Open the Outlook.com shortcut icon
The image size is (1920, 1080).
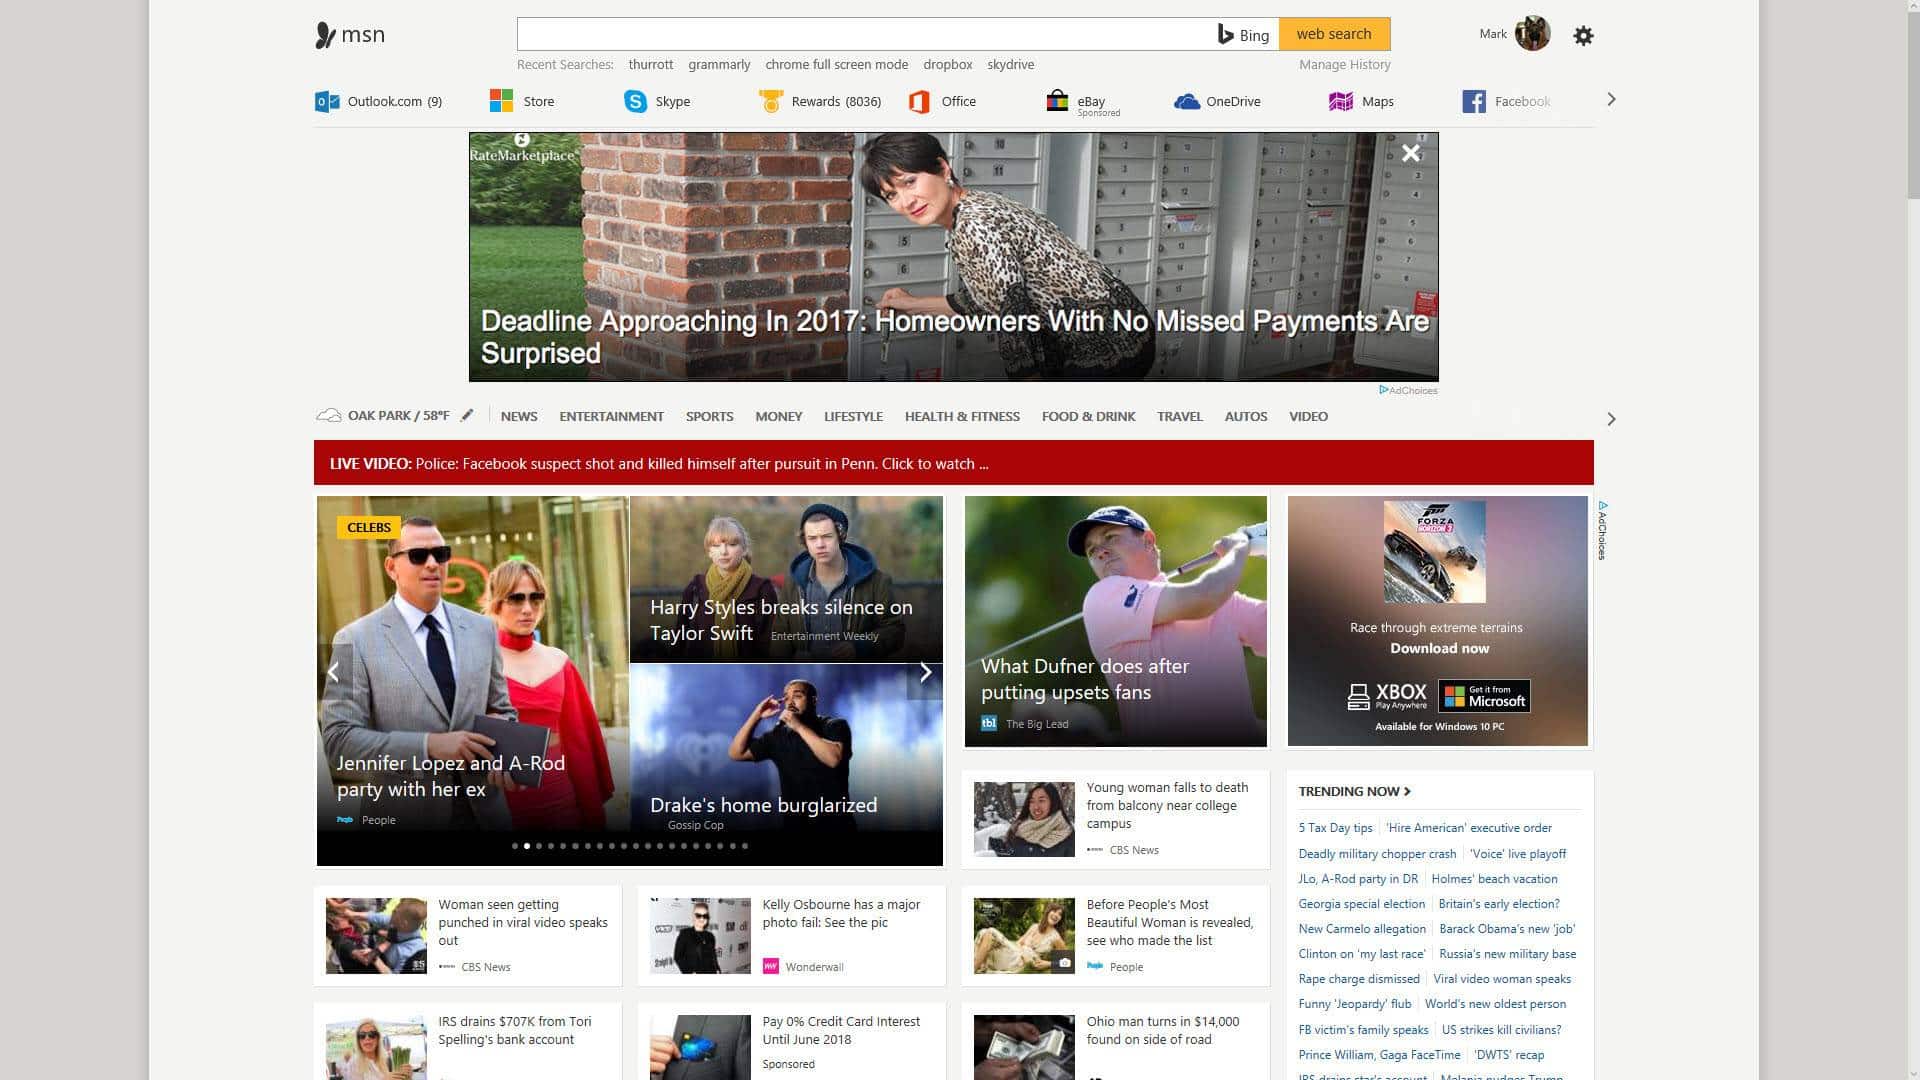327,101
